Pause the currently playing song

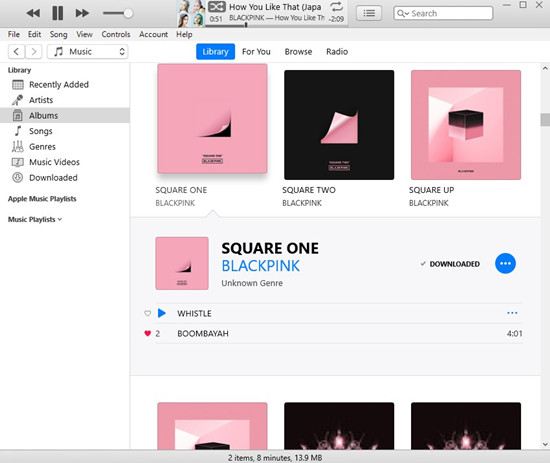58,13
